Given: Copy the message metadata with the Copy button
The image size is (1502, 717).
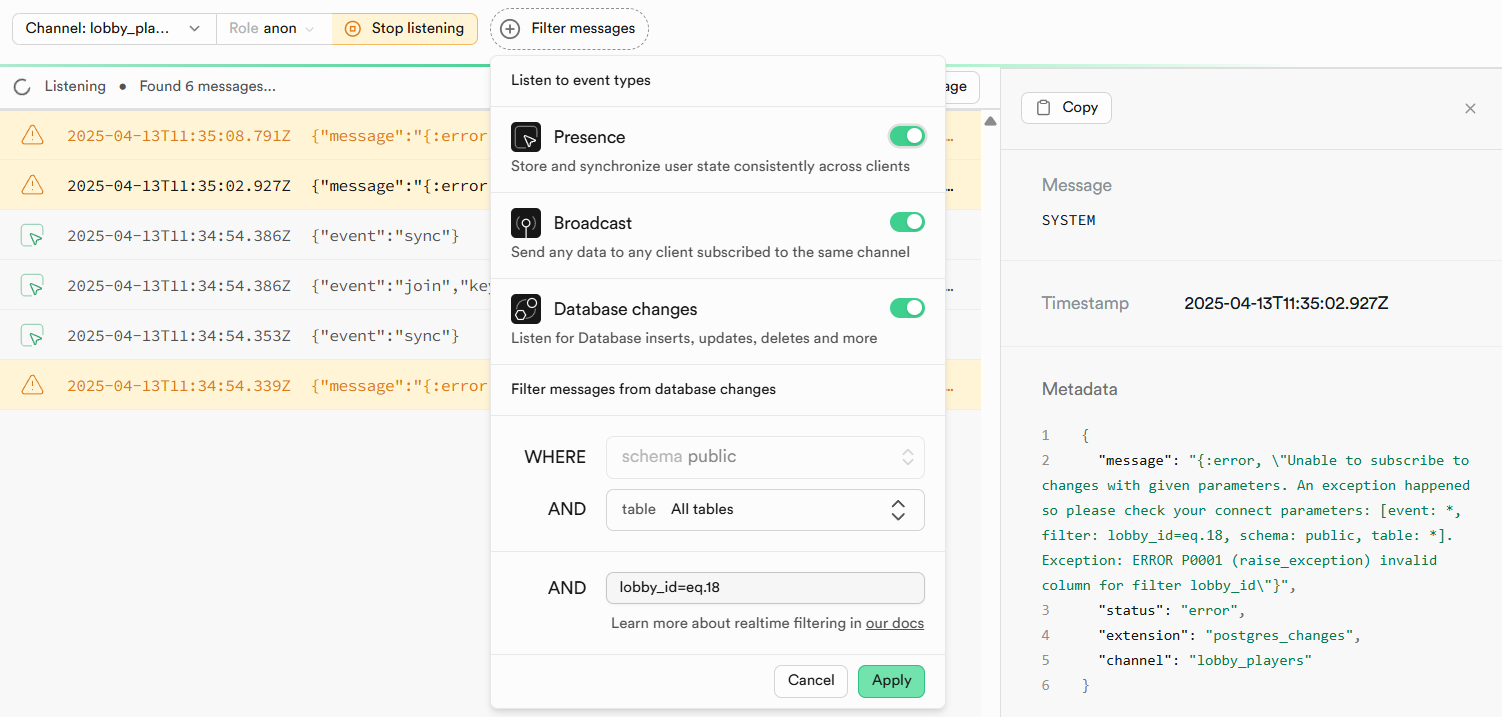Looking at the screenshot, I should tap(1066, 108).
